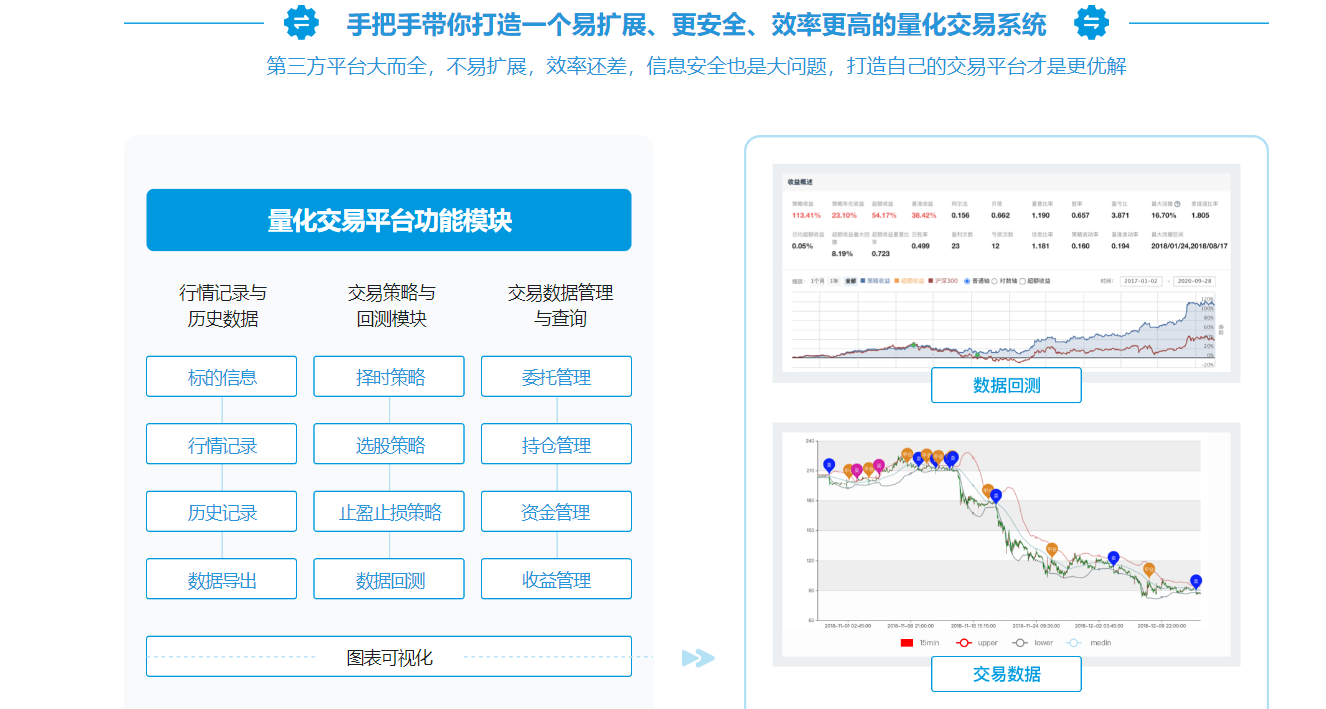
Task: Click the start date field 2017-01-02
Action: coord(1141,281)
